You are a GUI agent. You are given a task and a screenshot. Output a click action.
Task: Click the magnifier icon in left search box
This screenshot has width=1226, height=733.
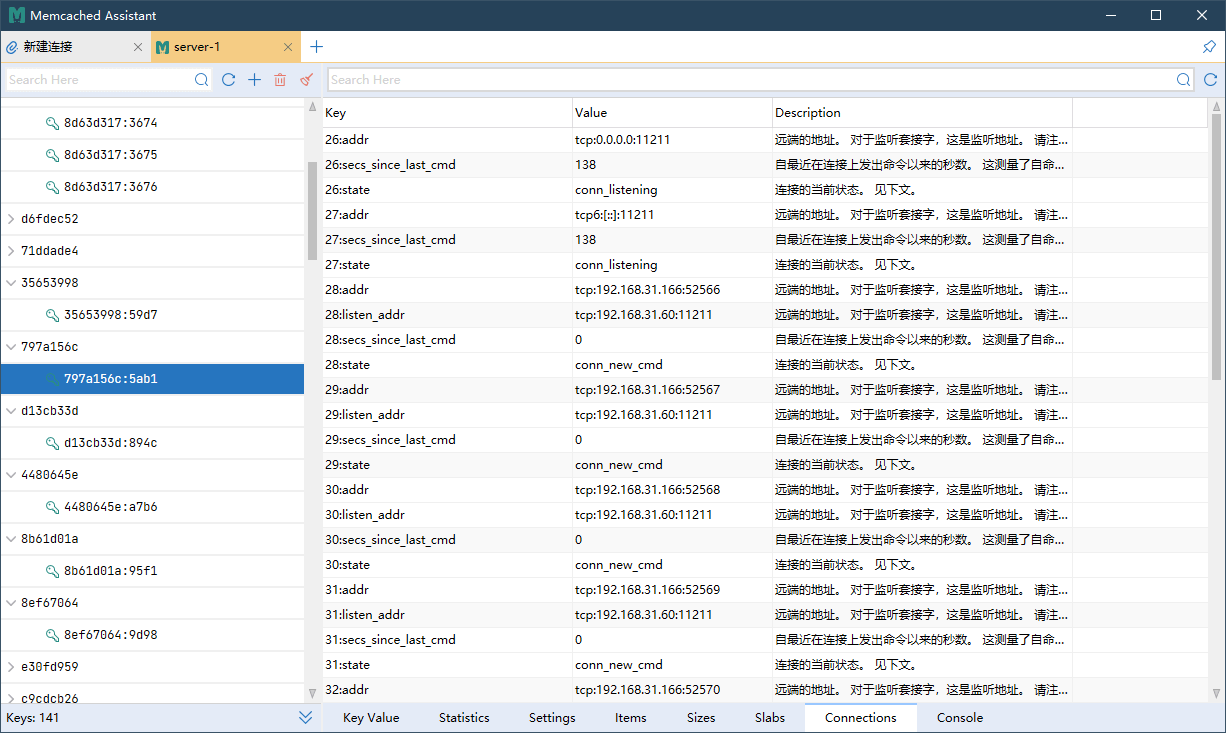coord(202,80)
